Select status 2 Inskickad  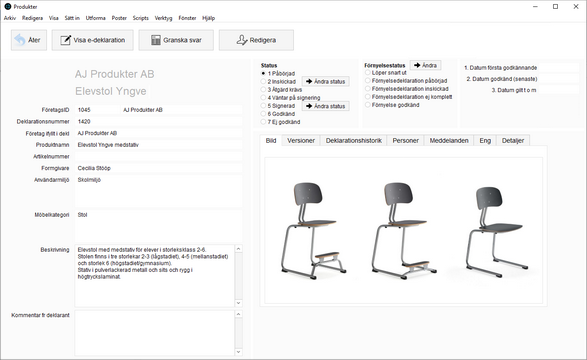(x=263, y=82)
